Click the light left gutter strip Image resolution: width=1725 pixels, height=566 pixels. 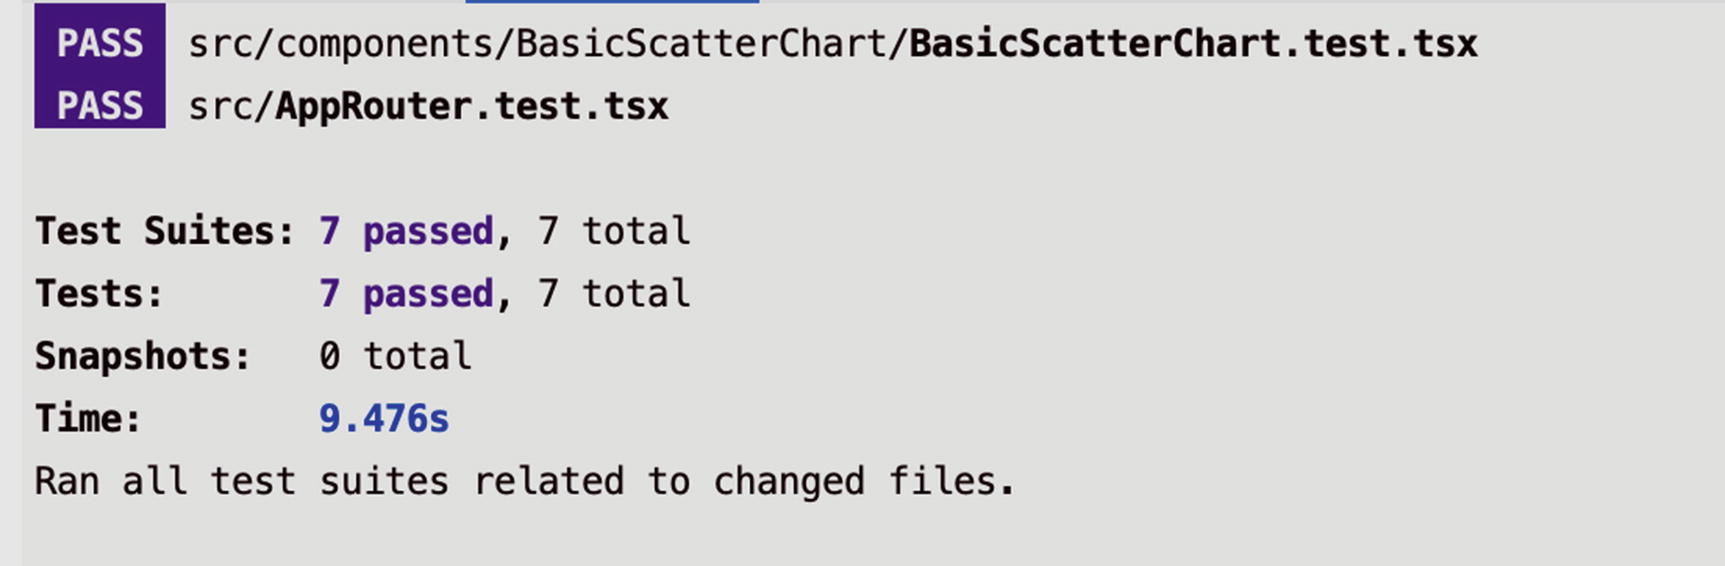(x=10, y=300)
